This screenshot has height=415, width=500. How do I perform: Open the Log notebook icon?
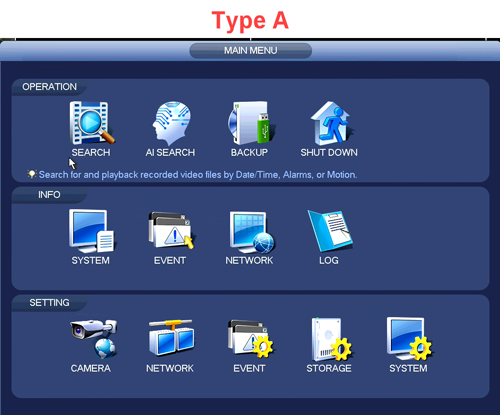pos(330,231)
